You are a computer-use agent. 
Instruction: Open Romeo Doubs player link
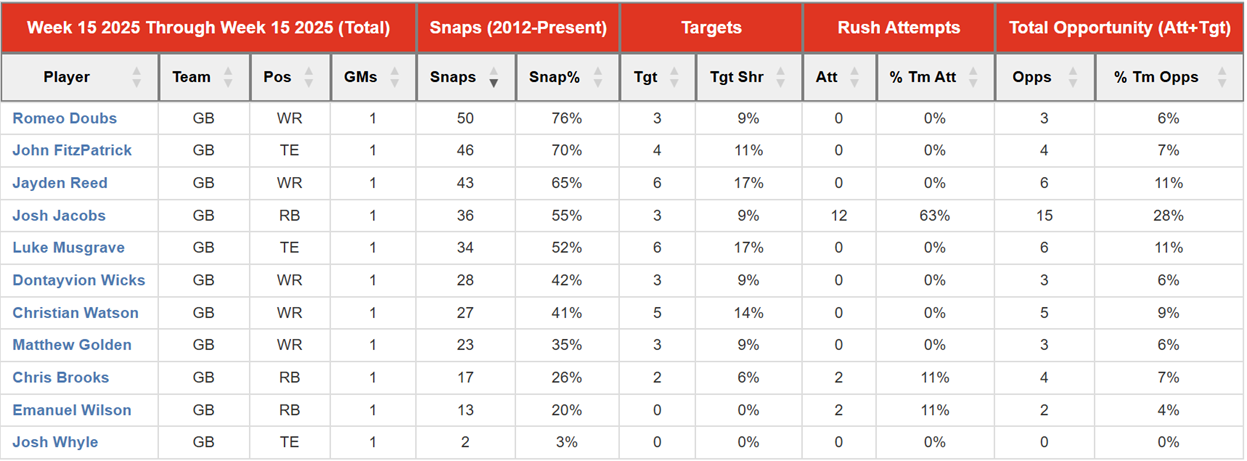(65, 118)
